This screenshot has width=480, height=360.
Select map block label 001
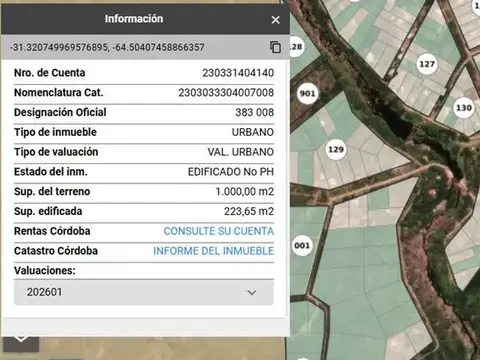coord(302,246)
